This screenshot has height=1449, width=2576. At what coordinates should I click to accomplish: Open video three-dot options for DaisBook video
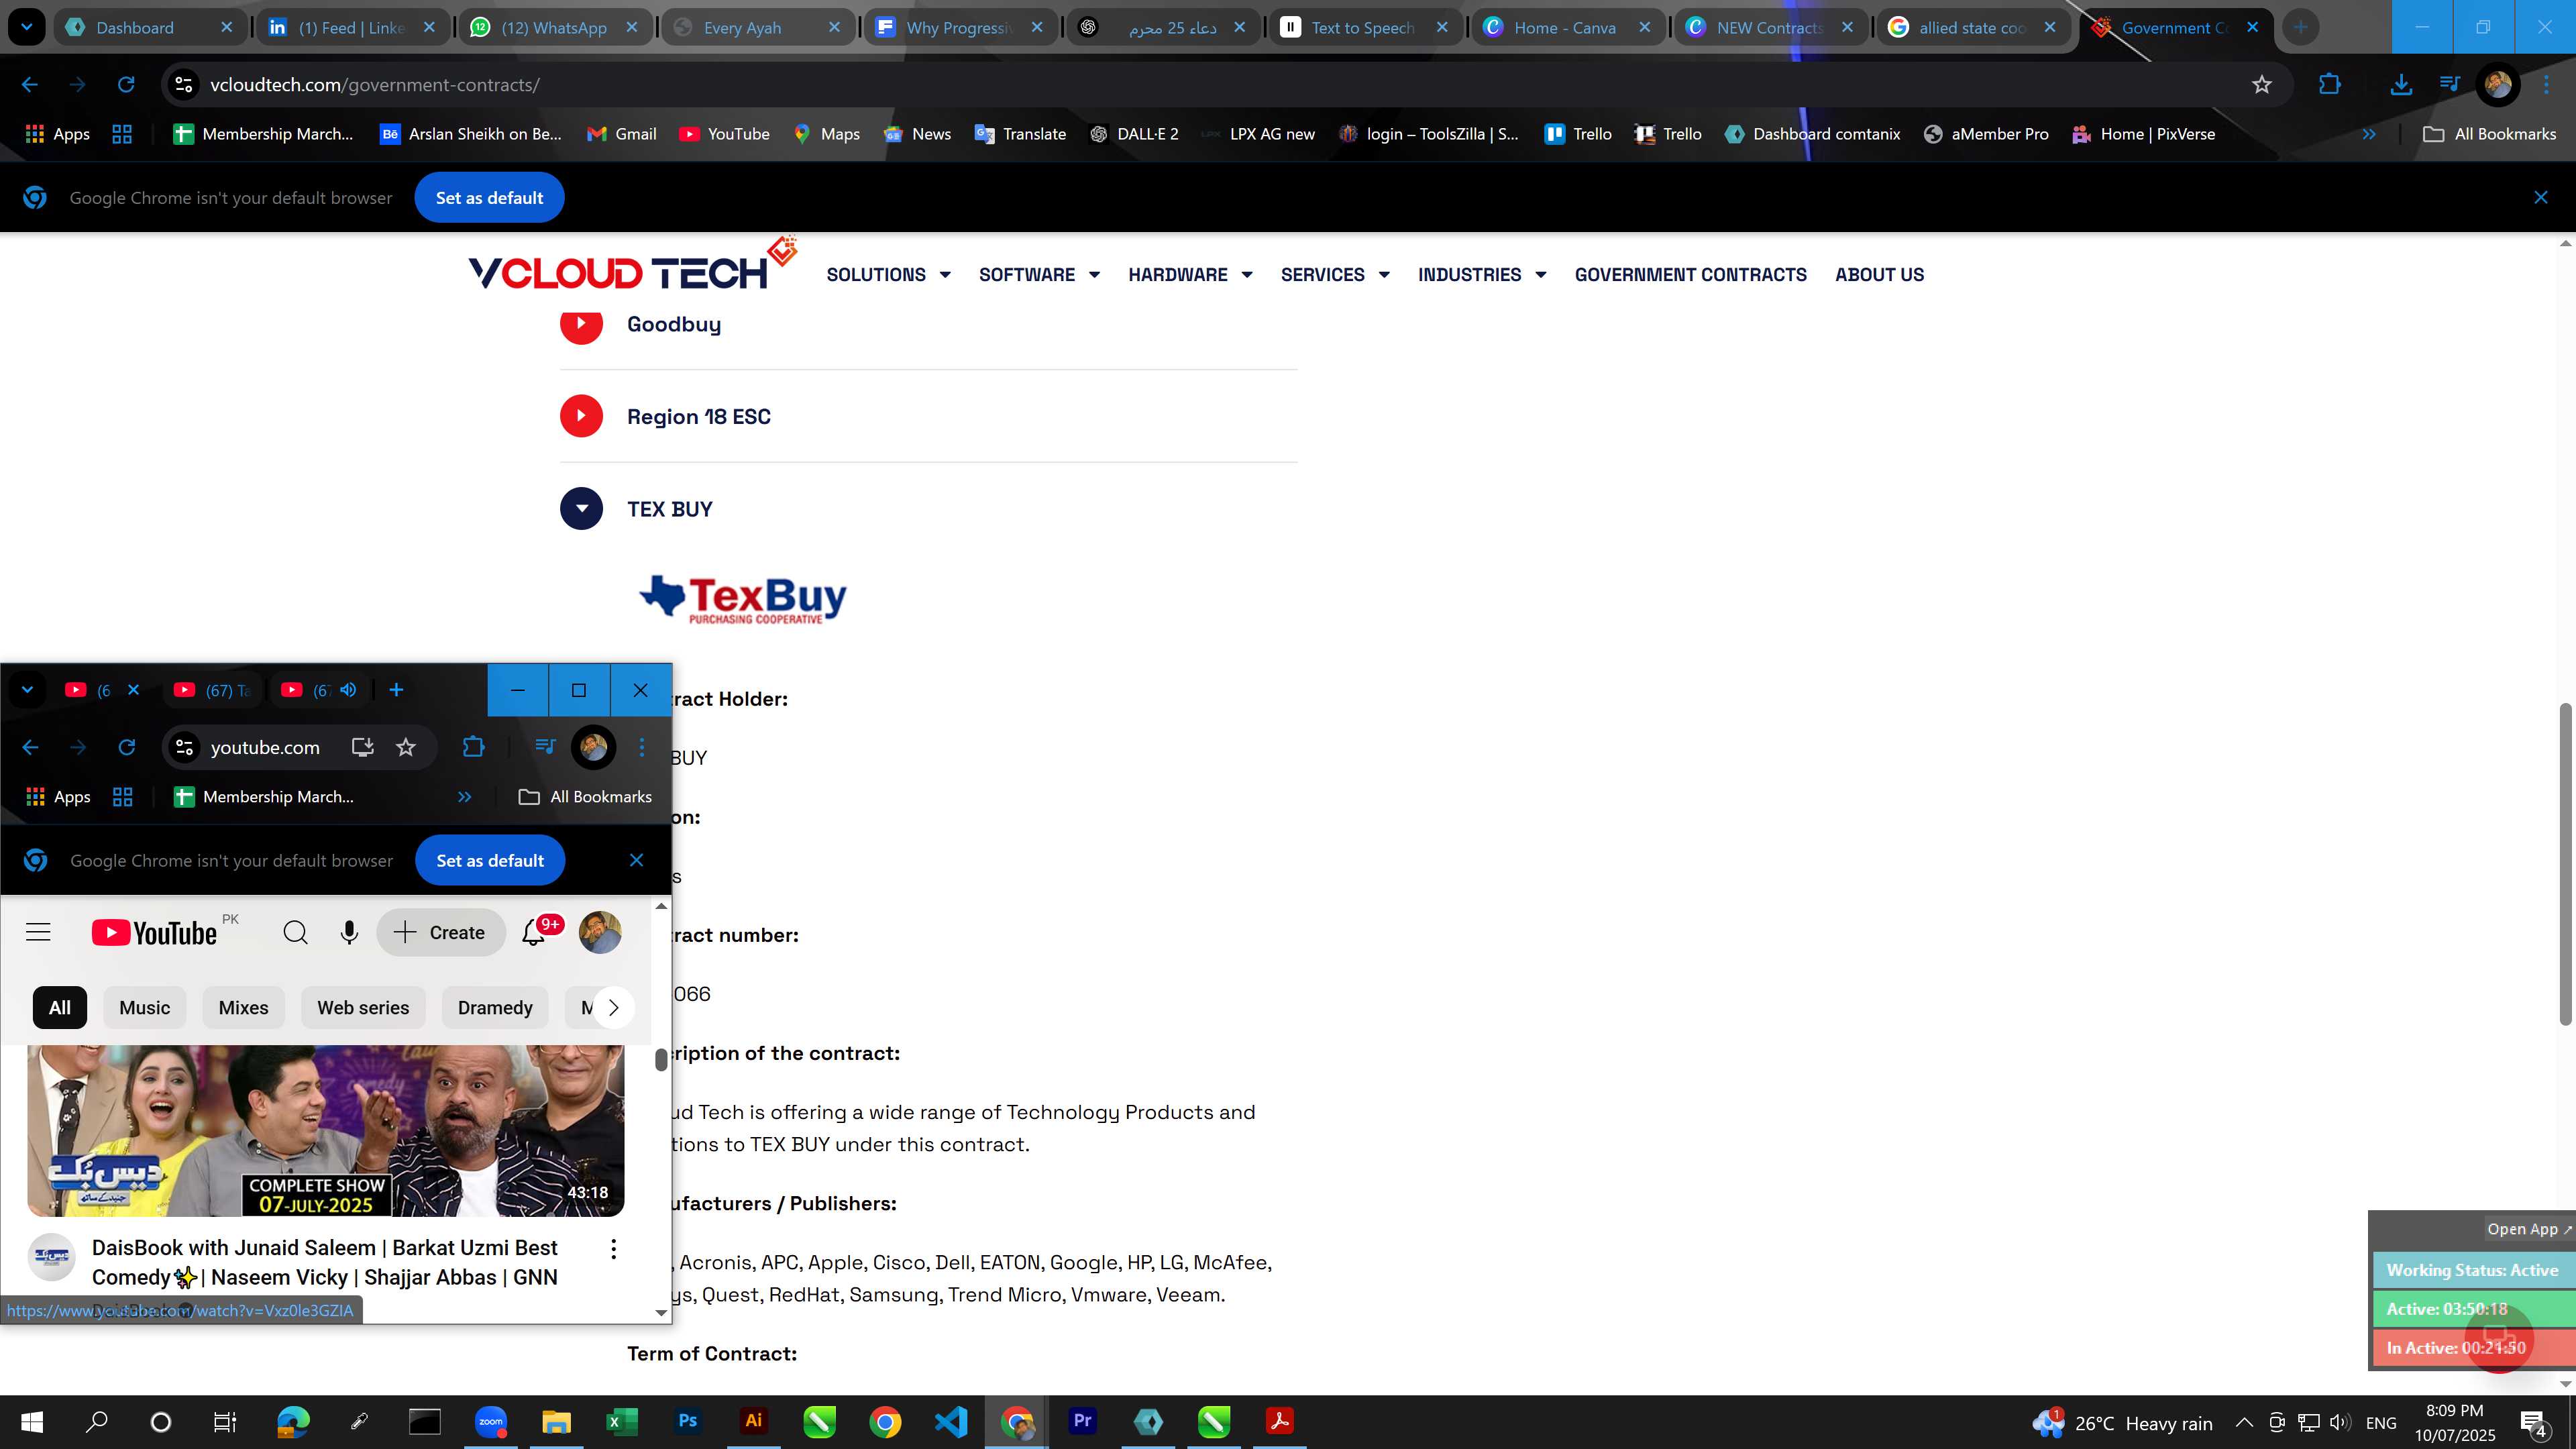coord(614,1249)
